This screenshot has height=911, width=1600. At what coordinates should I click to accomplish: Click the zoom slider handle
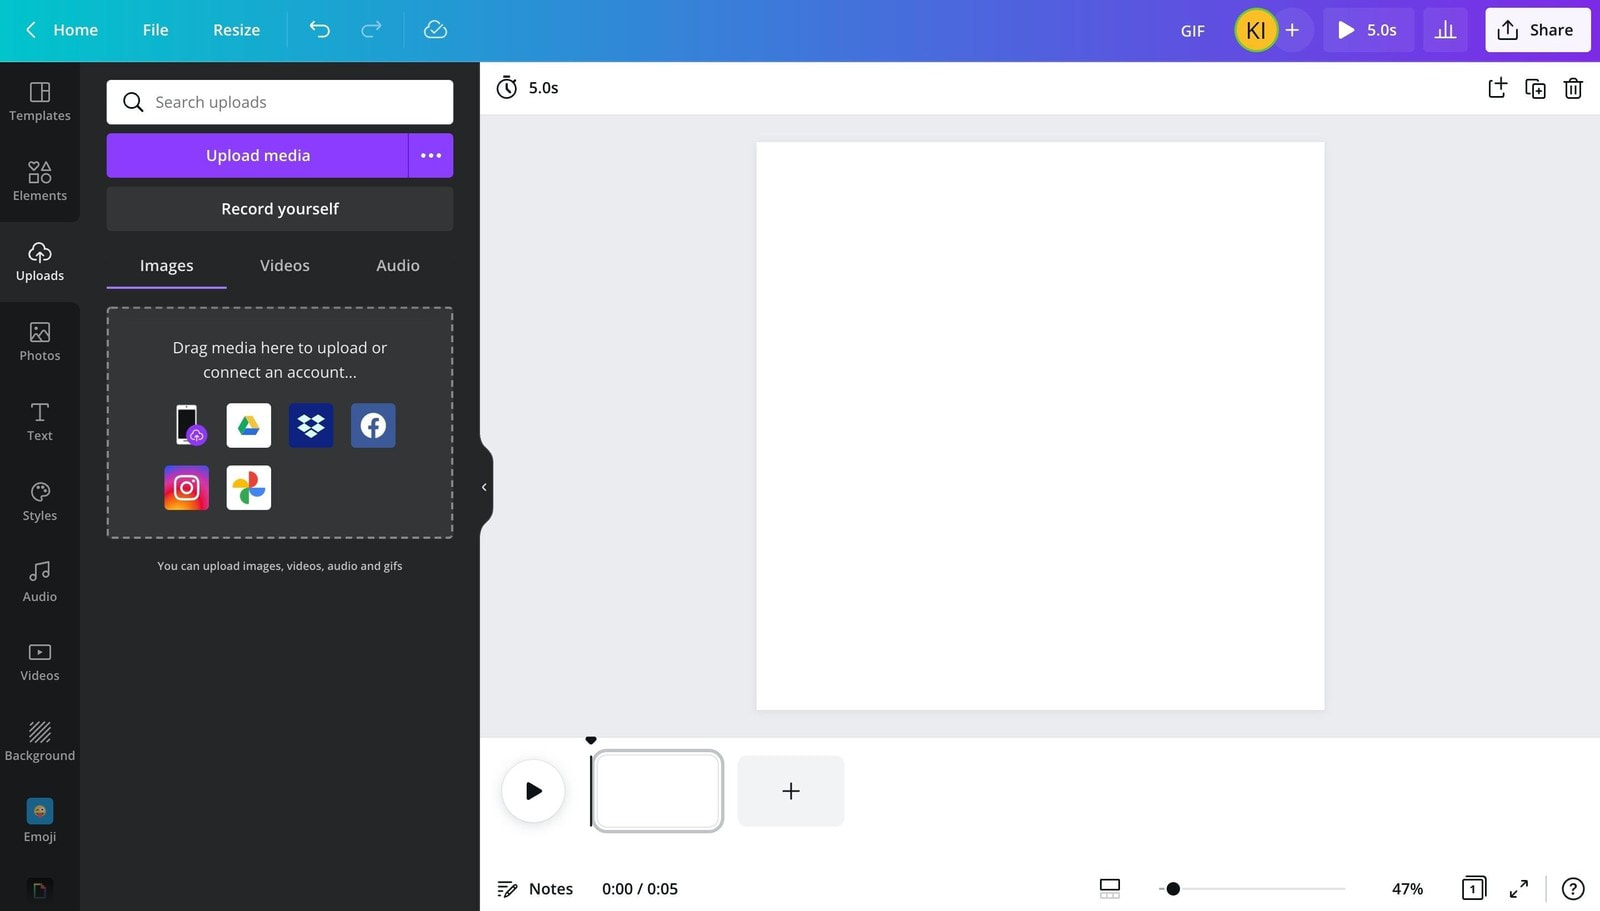point(1173,888)
